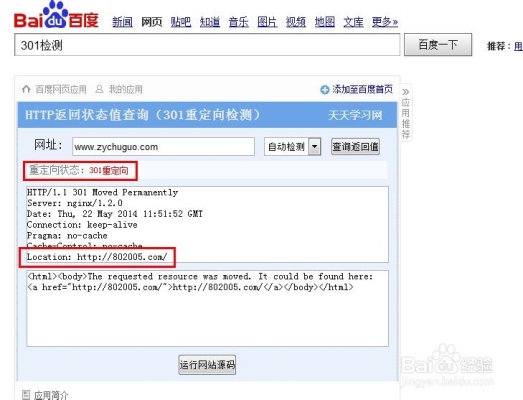This screenshot has height=400, width=523.
Task: Click the Baidu paw logo
Action: point(56,16)
